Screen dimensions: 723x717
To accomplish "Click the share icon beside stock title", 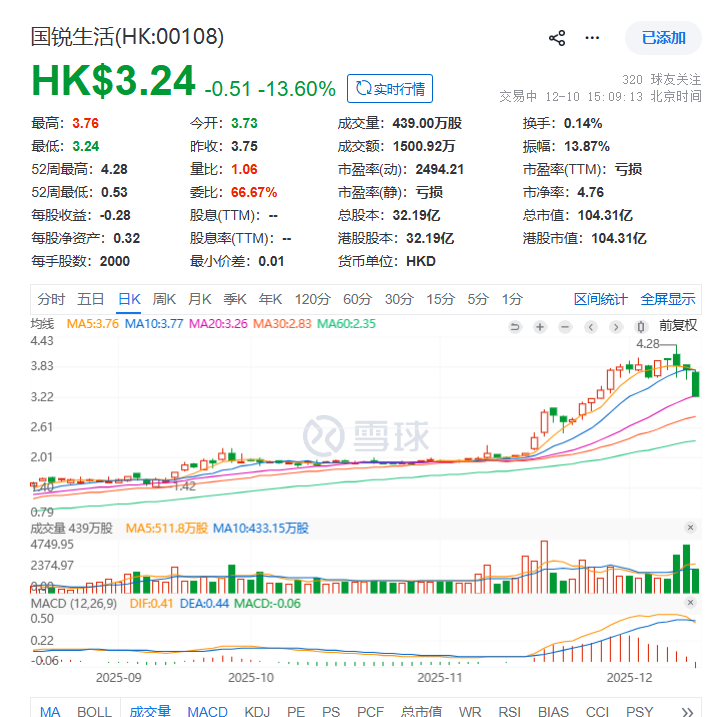I will (557, 38).
